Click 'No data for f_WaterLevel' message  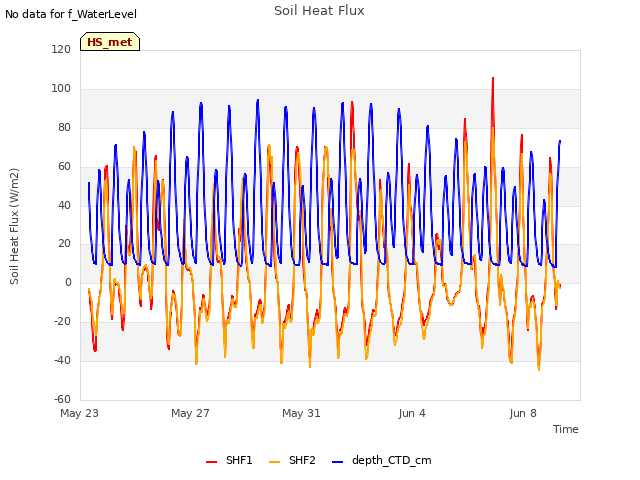[x=71, y=14]
